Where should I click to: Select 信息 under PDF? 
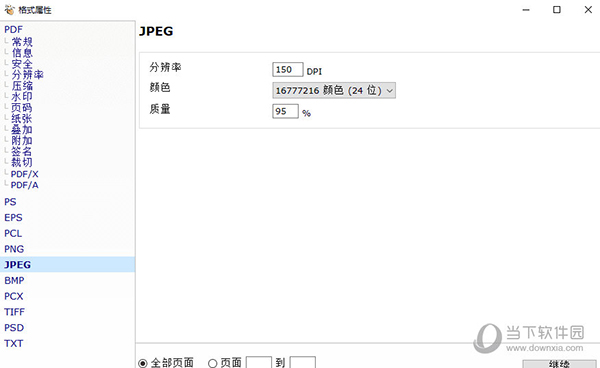tap(22, 53)
